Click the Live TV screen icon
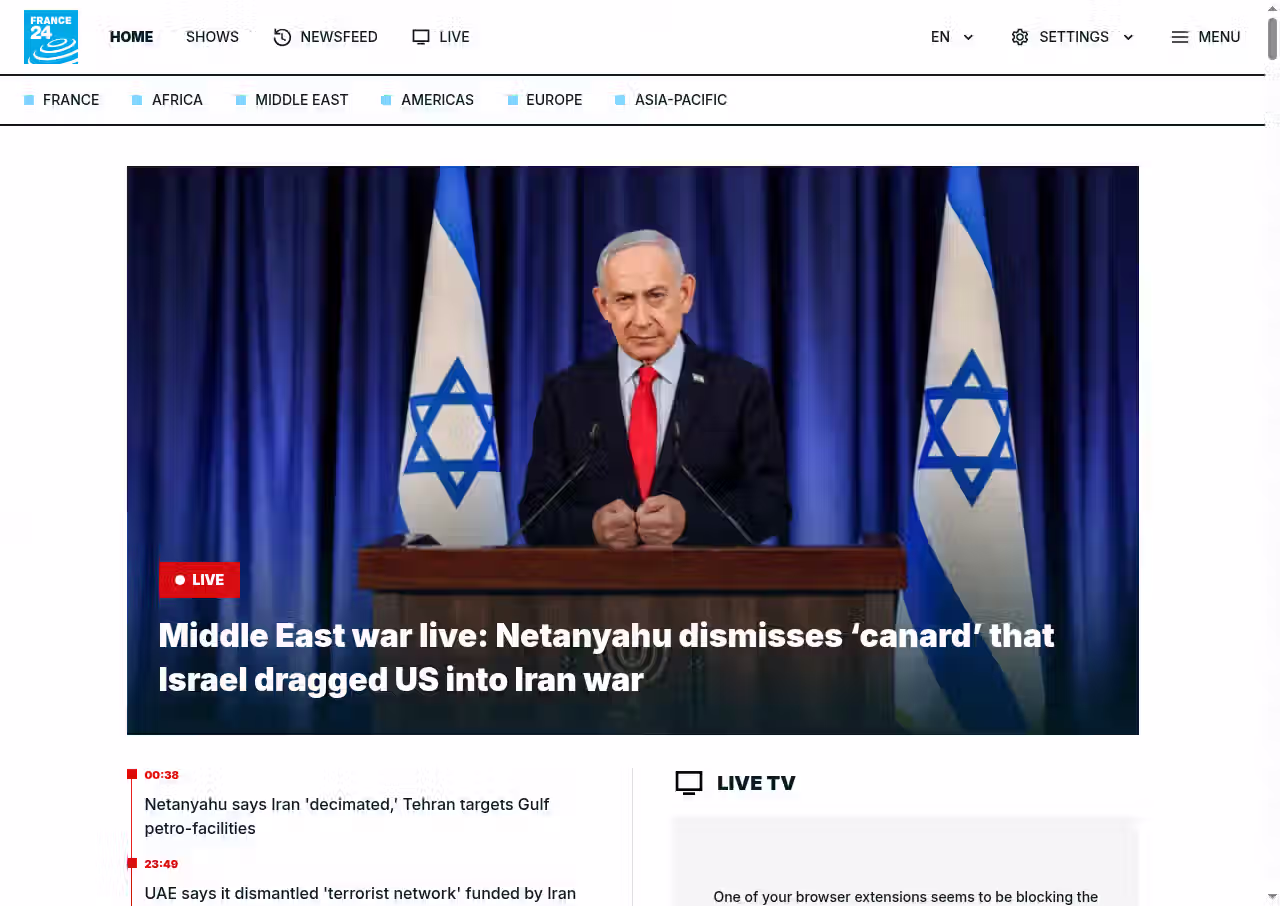The height and width of the screenshot is (906, 1280). 689,783
